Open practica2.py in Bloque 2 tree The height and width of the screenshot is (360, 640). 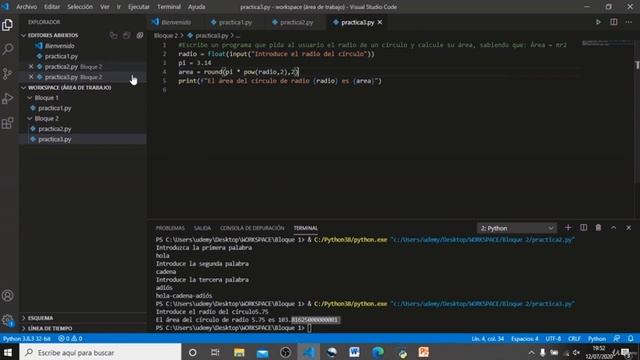point(55,129)
